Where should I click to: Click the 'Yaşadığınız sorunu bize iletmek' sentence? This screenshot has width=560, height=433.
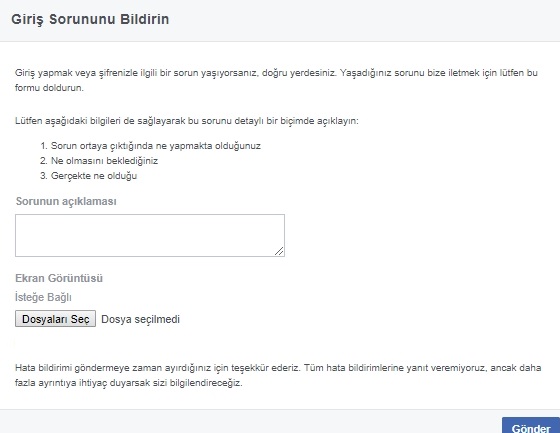[439, 73]
